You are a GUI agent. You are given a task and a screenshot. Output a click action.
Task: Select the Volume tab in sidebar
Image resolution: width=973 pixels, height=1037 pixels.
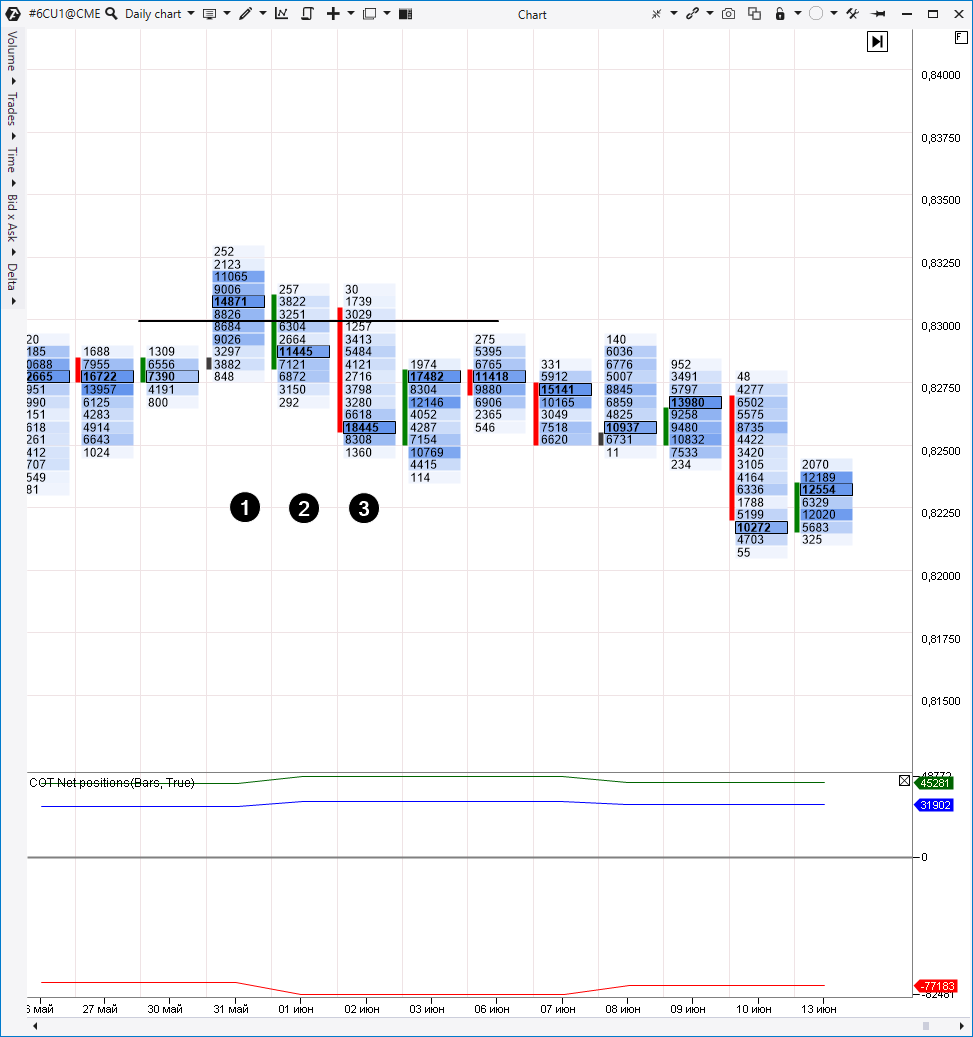pyautogui.click(x=12, y=52)
